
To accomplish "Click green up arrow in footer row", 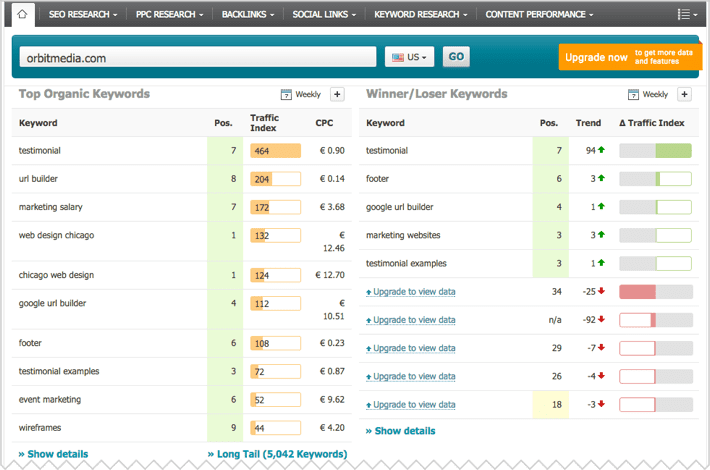I will coord(601,178).
